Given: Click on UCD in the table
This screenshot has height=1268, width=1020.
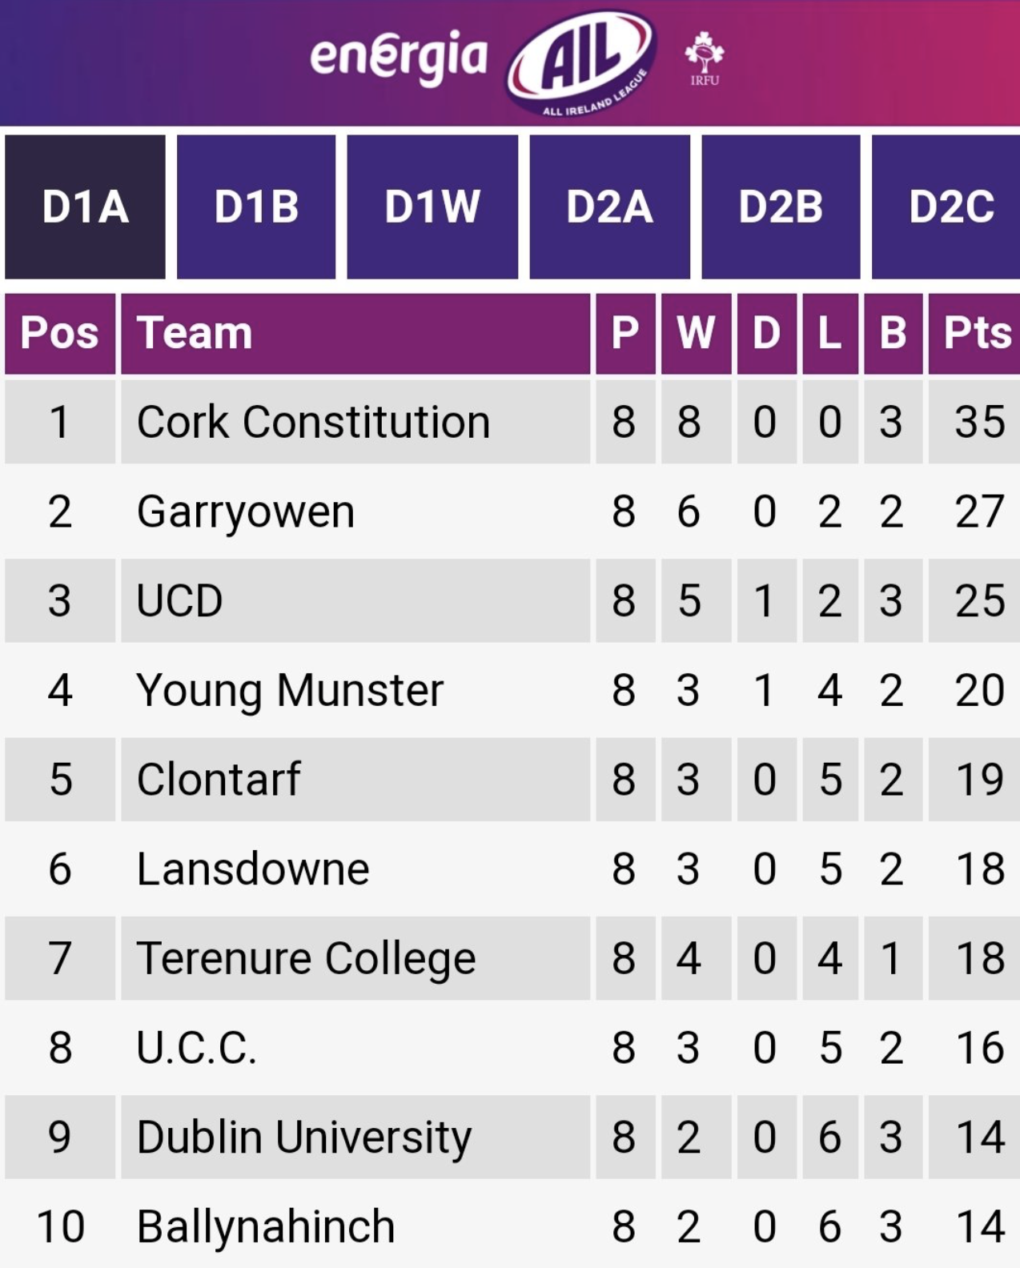Looking at the screenshot, I should coord(180,601).
